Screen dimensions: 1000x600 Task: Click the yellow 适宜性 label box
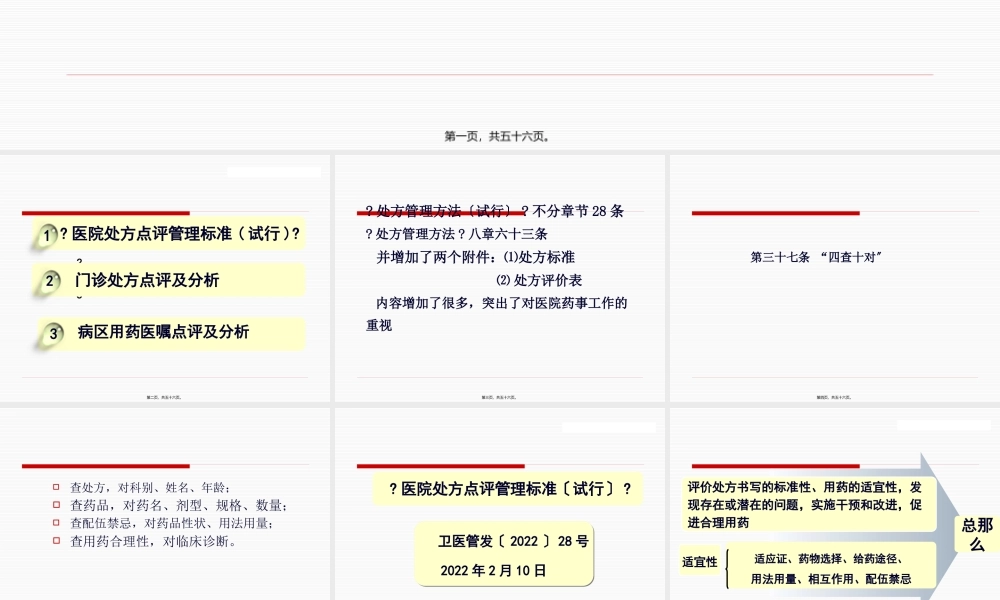700,562
